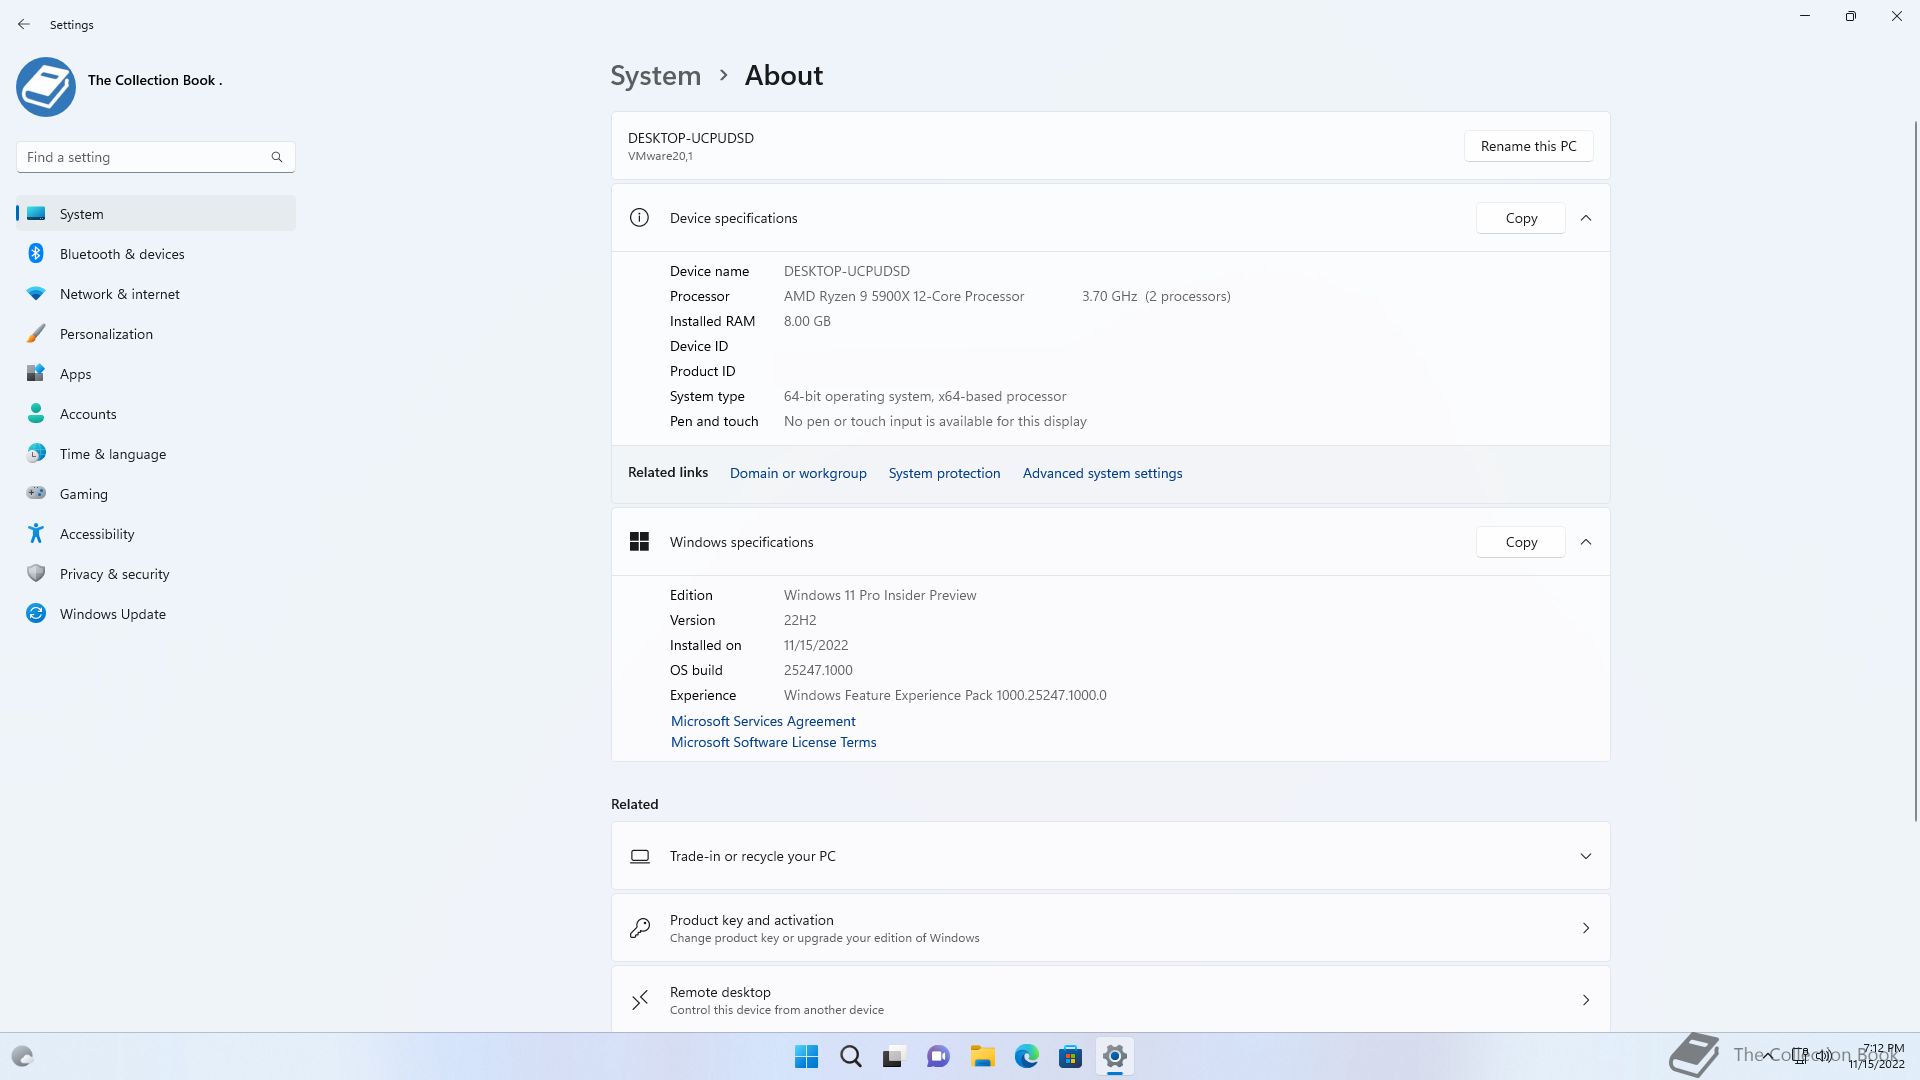Open the Remote desktop chevron arrow
Screen dimensions: 1920x1080
coord(1586,1000)
